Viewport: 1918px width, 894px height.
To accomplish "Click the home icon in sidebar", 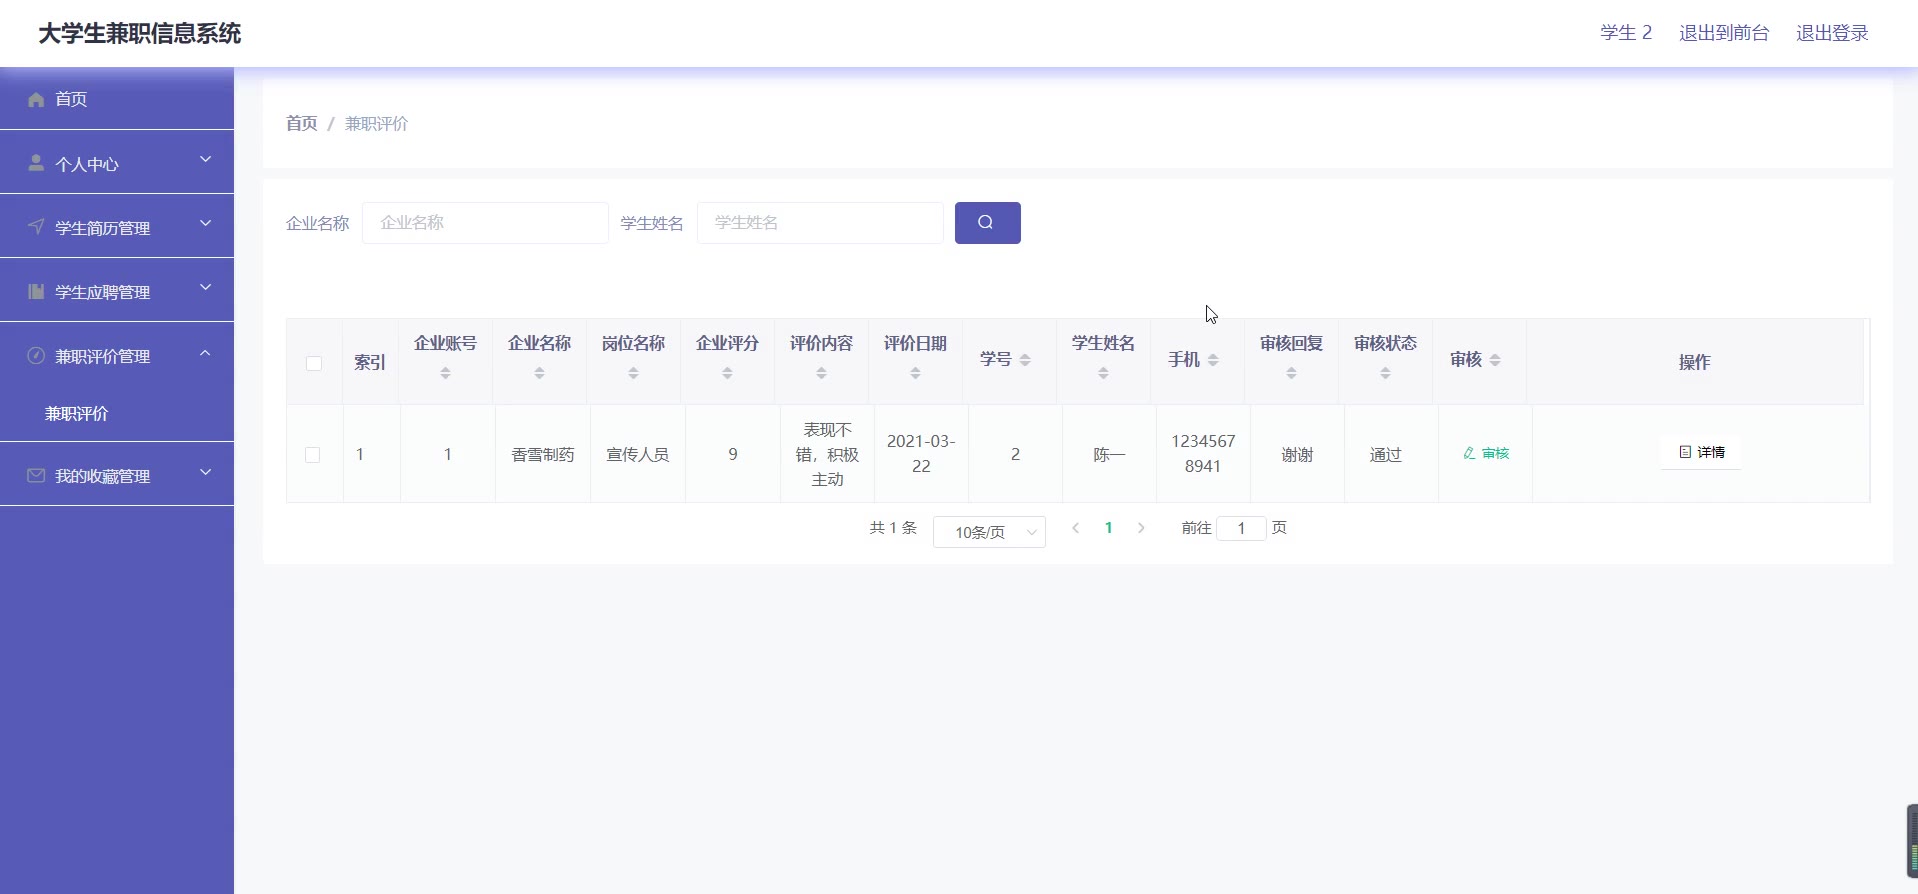I will (x=37, y=99).
